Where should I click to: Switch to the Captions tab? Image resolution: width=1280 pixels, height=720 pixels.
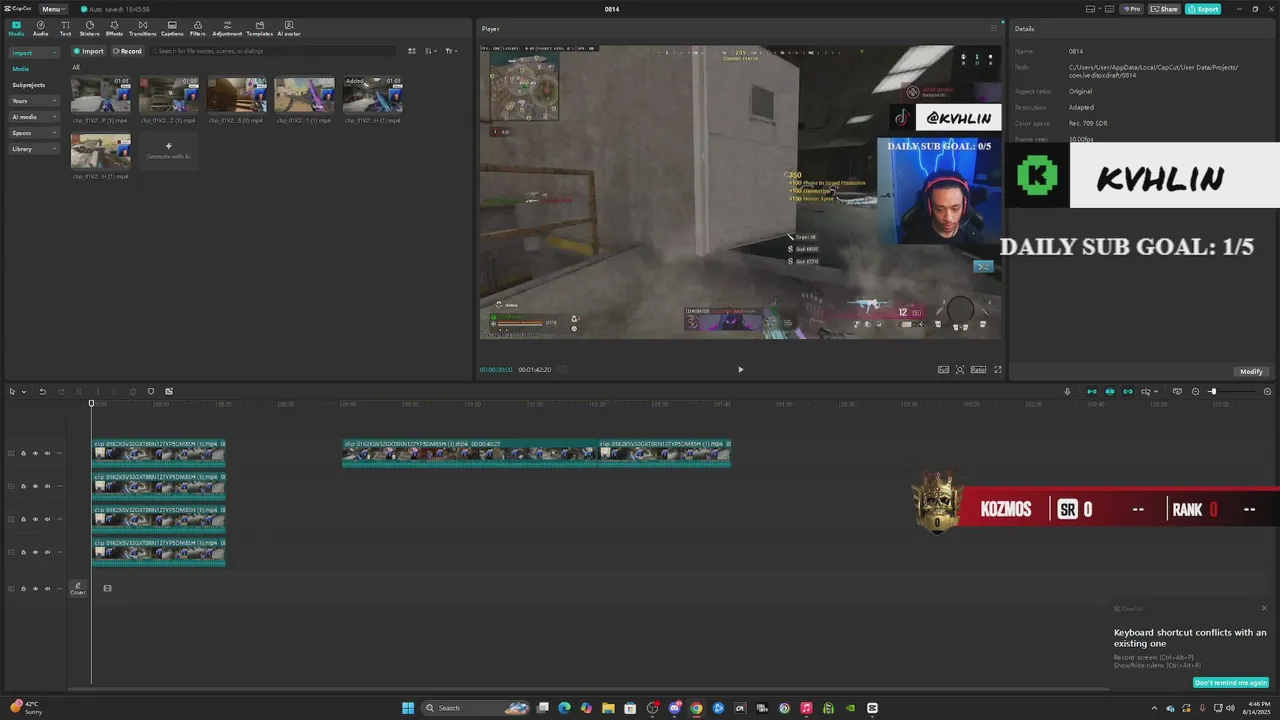pyautogui.click(x=172, y=28)
